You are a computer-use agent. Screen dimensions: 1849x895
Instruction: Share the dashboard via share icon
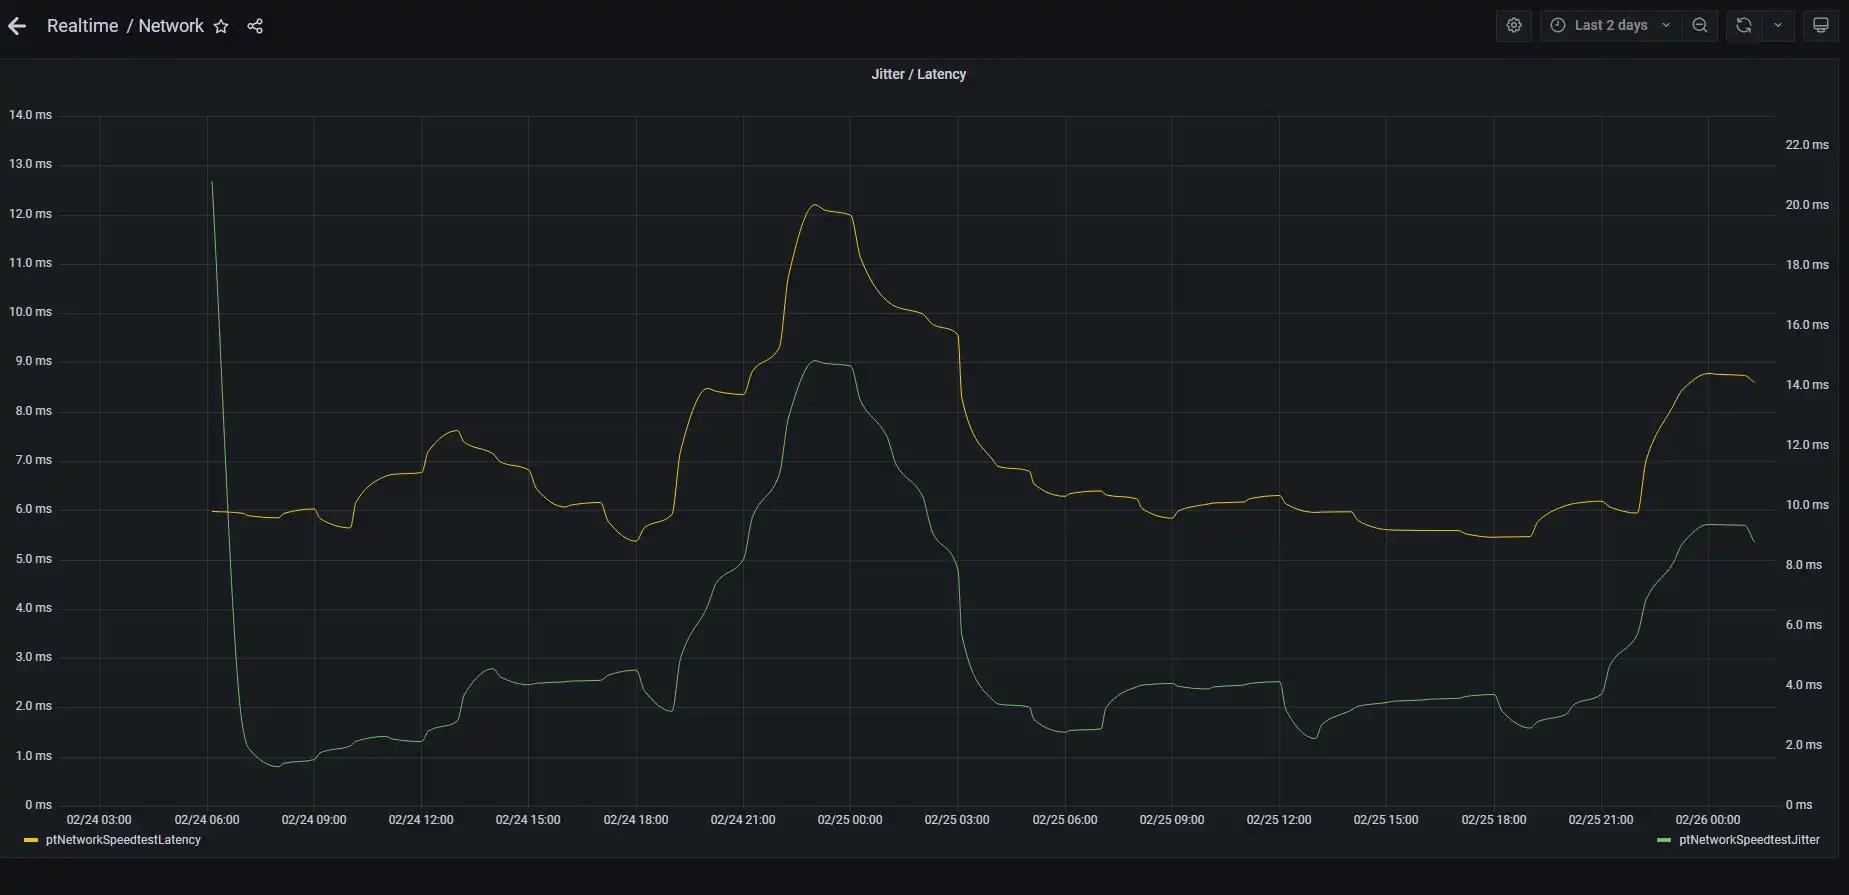pyautogui.click(x=255, y=26)
